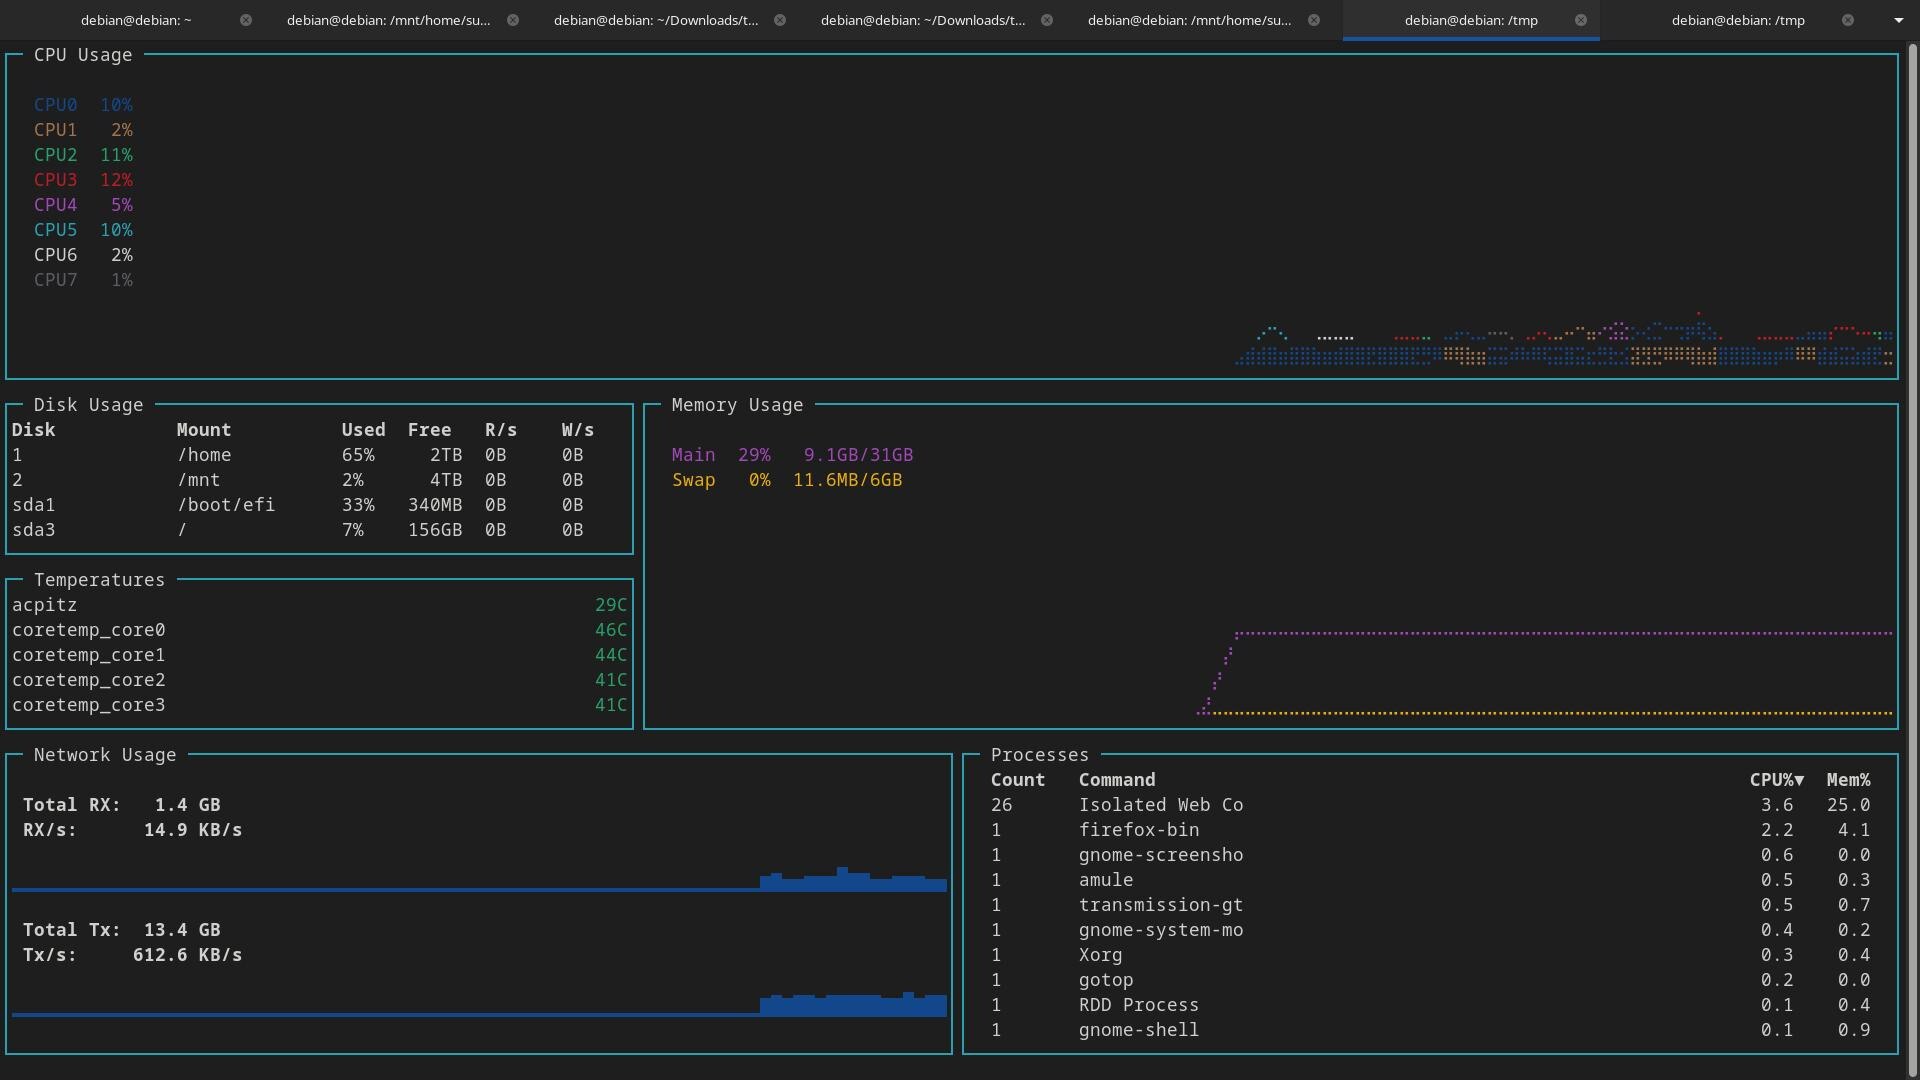Select the inactive last /tmp tab
The width and height of the screenshot is (1920, 1080).
pos(1737,20)
